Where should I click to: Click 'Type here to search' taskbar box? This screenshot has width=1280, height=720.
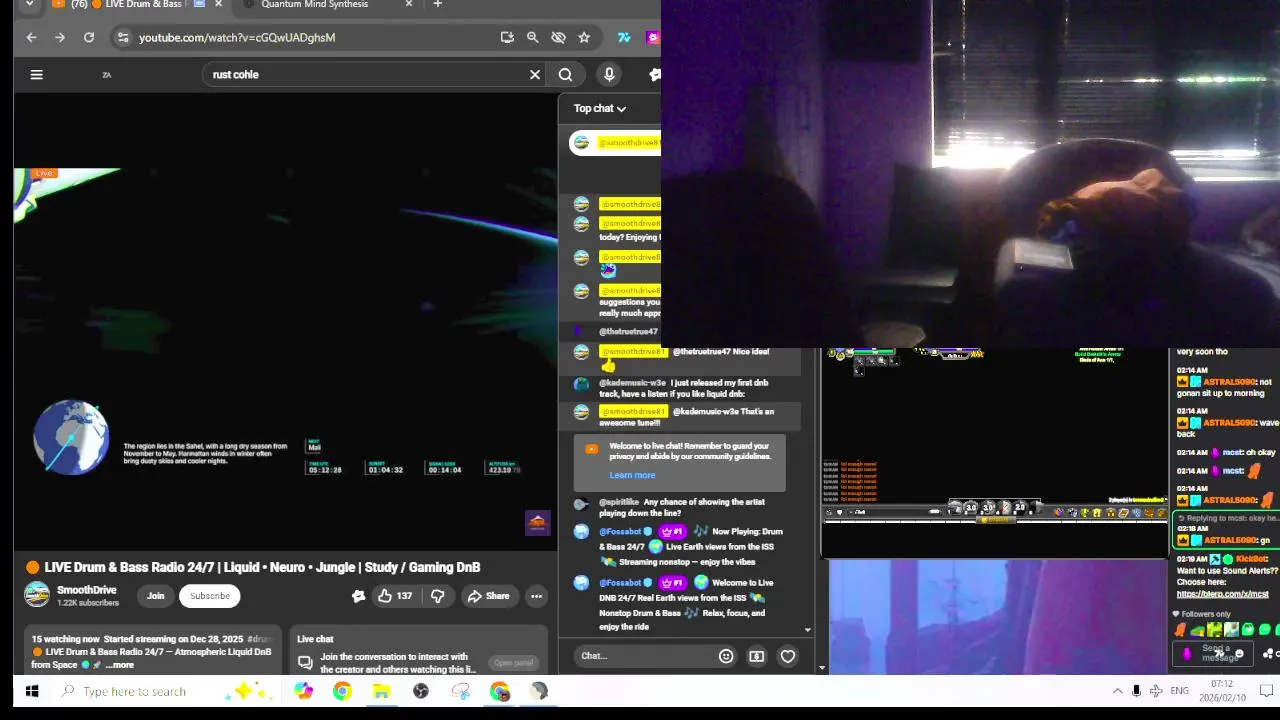pyautogui.click(x=135, y=691)
